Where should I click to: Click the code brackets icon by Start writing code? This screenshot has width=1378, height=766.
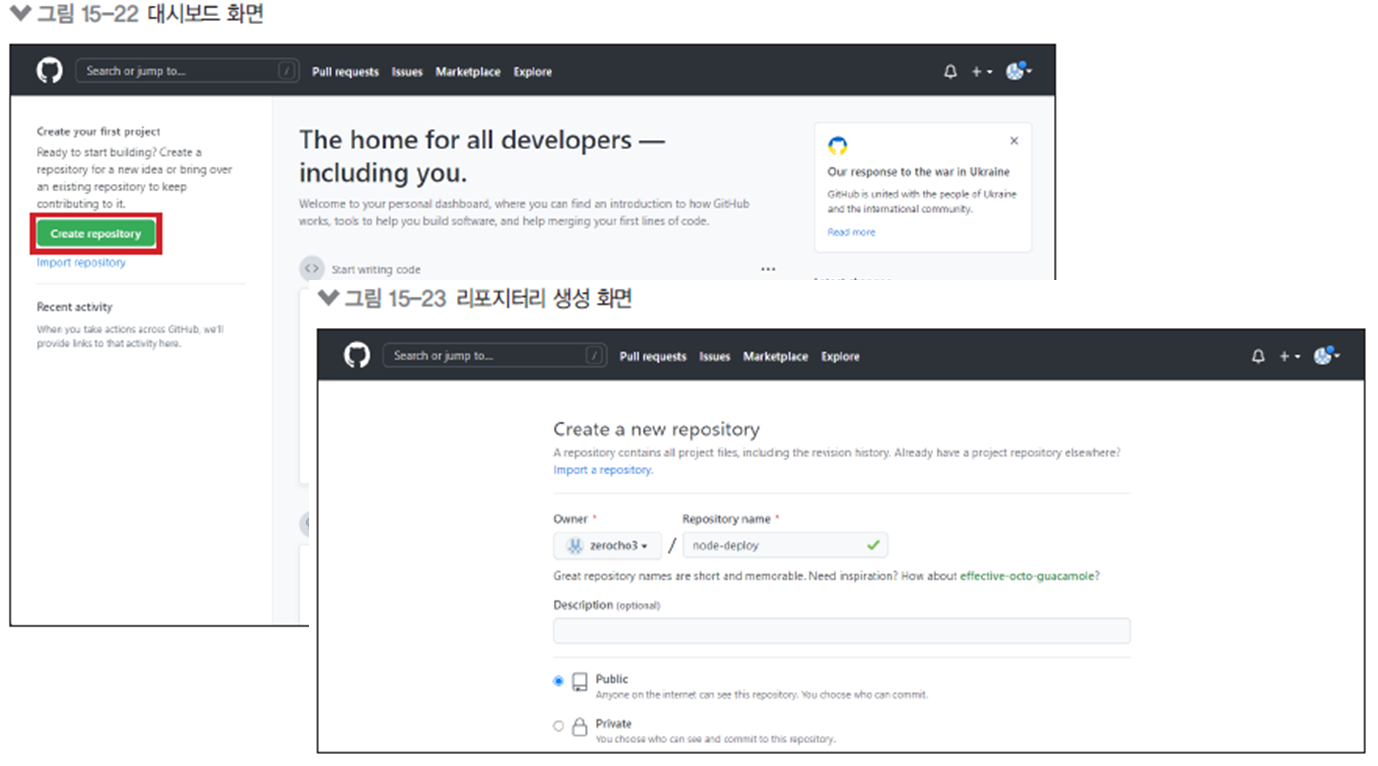click(312, 268)
